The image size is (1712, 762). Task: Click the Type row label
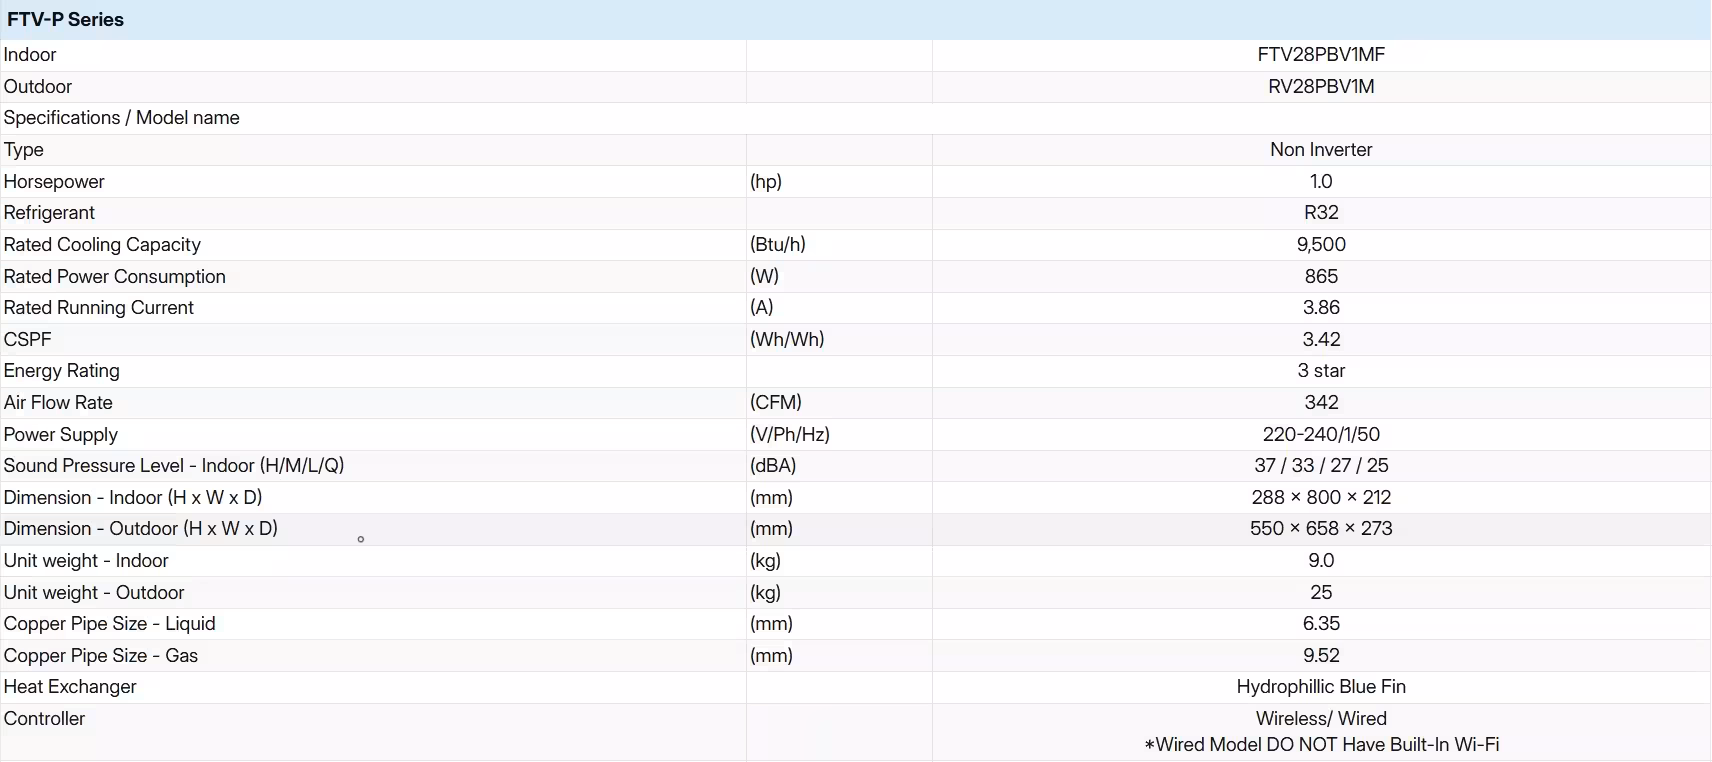(x=24, y=150)
